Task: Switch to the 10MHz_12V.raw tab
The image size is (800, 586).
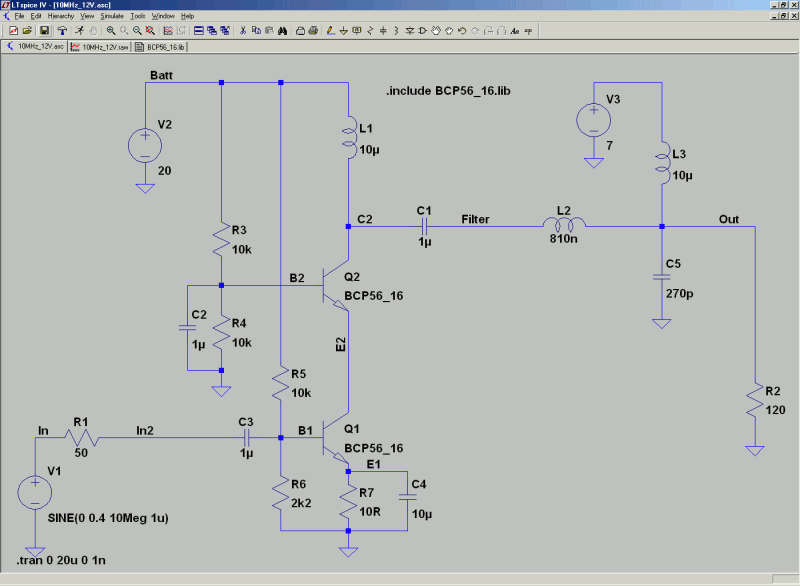Action: (x=100, y=47)
